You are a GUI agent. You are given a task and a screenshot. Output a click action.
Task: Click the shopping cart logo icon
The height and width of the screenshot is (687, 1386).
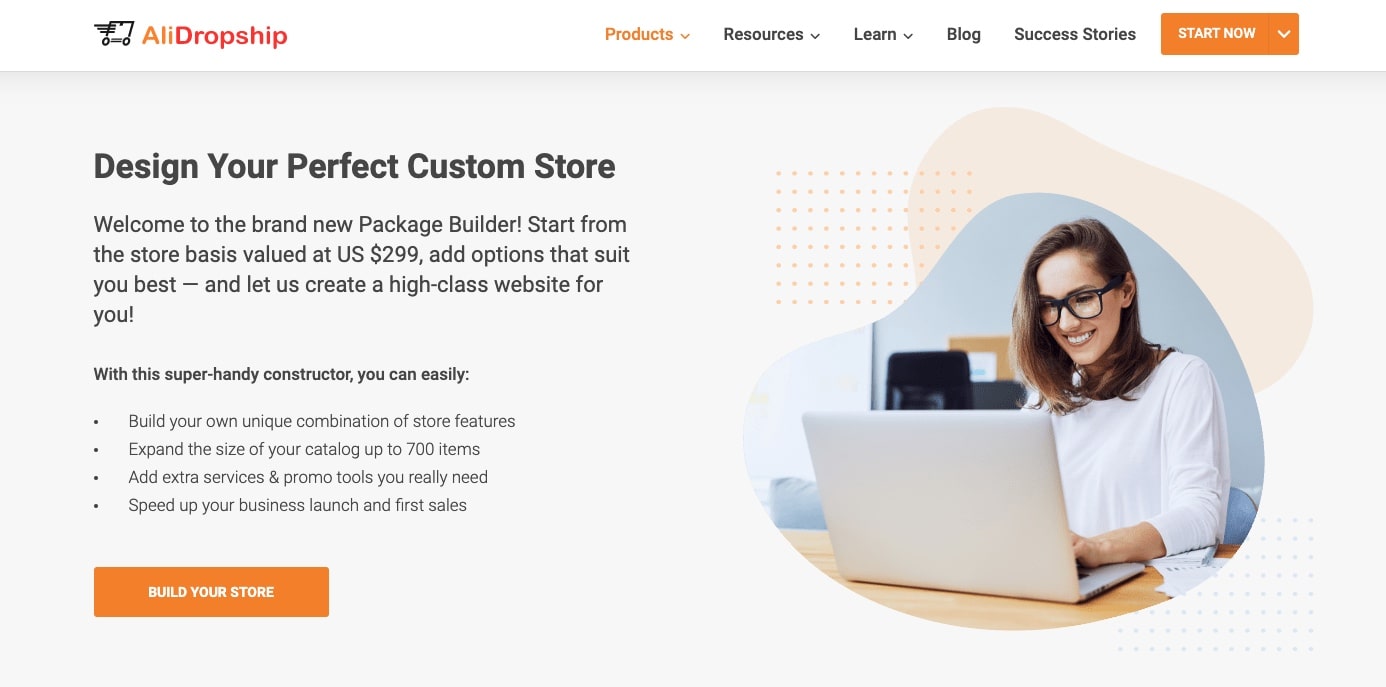pyautogui.click(x=114, y=34)
